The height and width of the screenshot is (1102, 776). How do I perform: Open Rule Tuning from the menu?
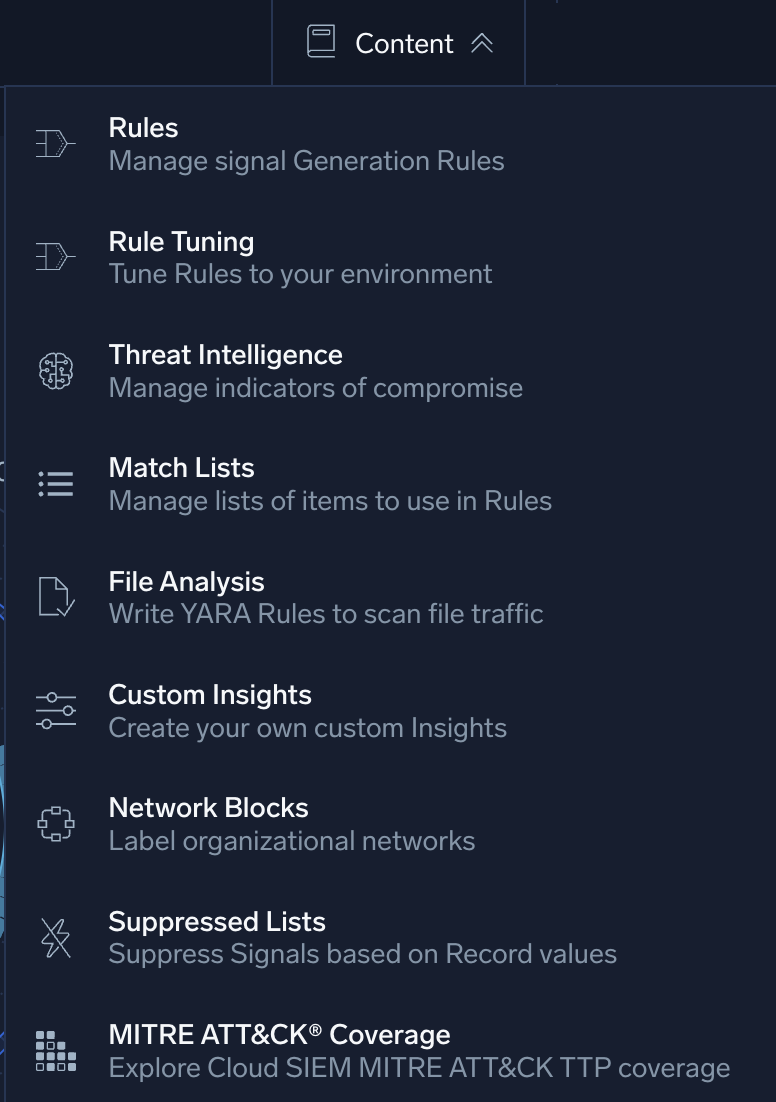click(x=181, y=242)
